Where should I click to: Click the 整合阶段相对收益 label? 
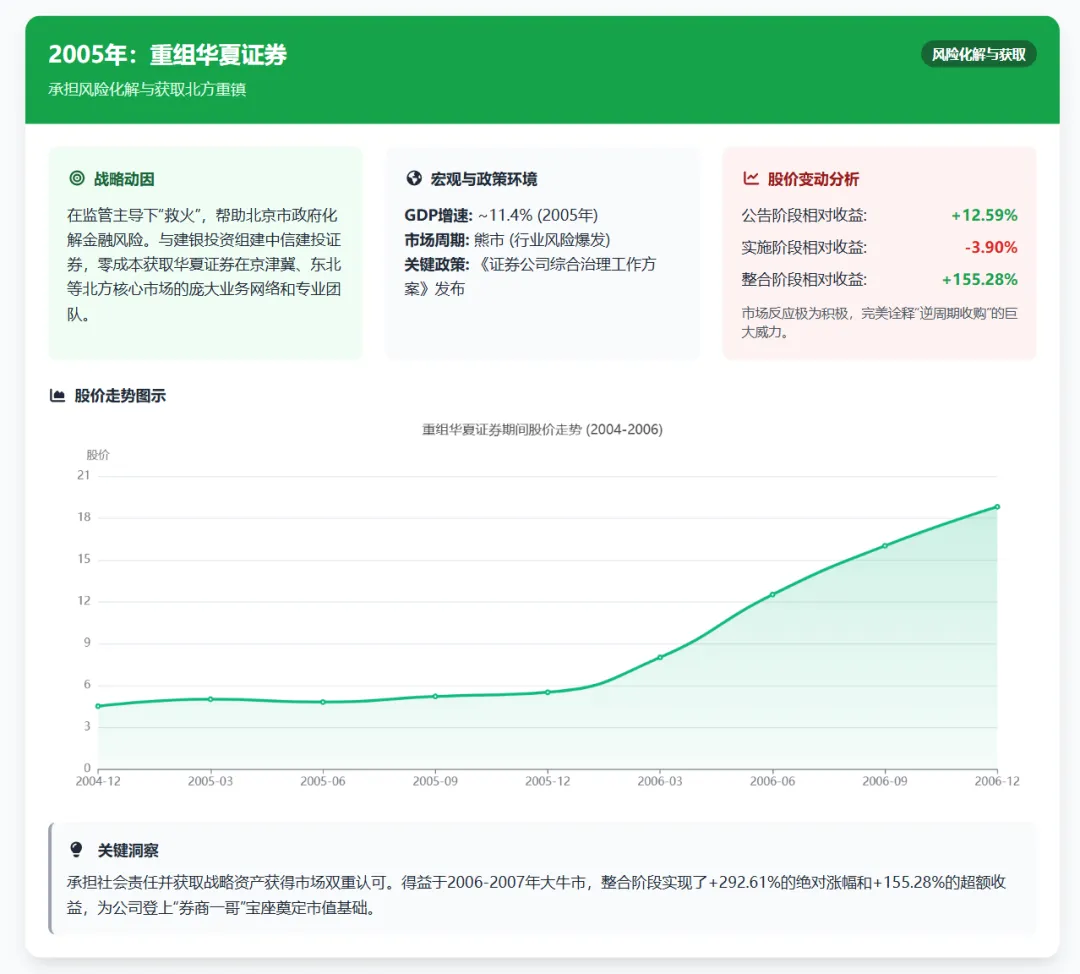[x=804, y=280]
